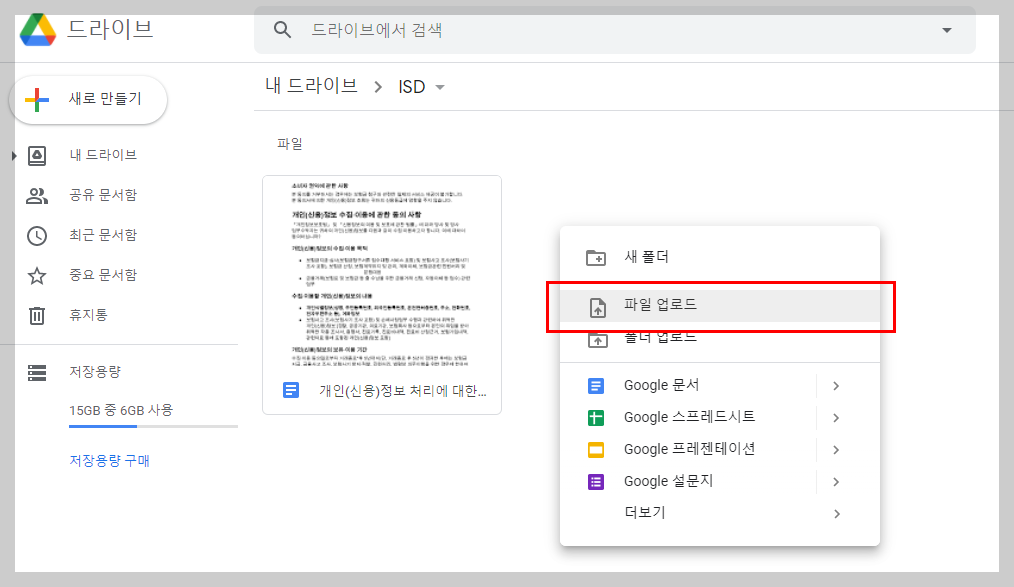This screenshot has height=587, width=1014.
Task: Select the Google 문서 icon in the menu
Action: [x=595, y=385]
